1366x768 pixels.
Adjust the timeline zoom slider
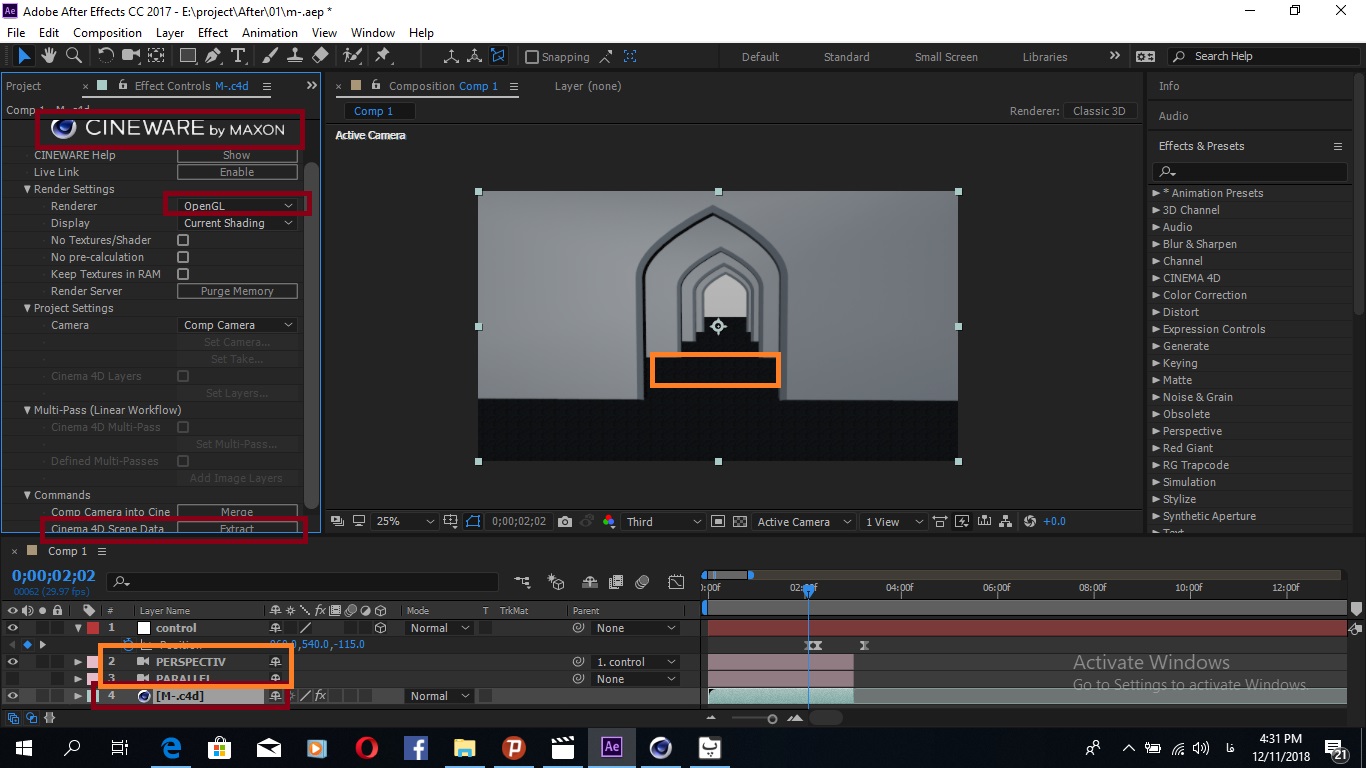point(772,718)
